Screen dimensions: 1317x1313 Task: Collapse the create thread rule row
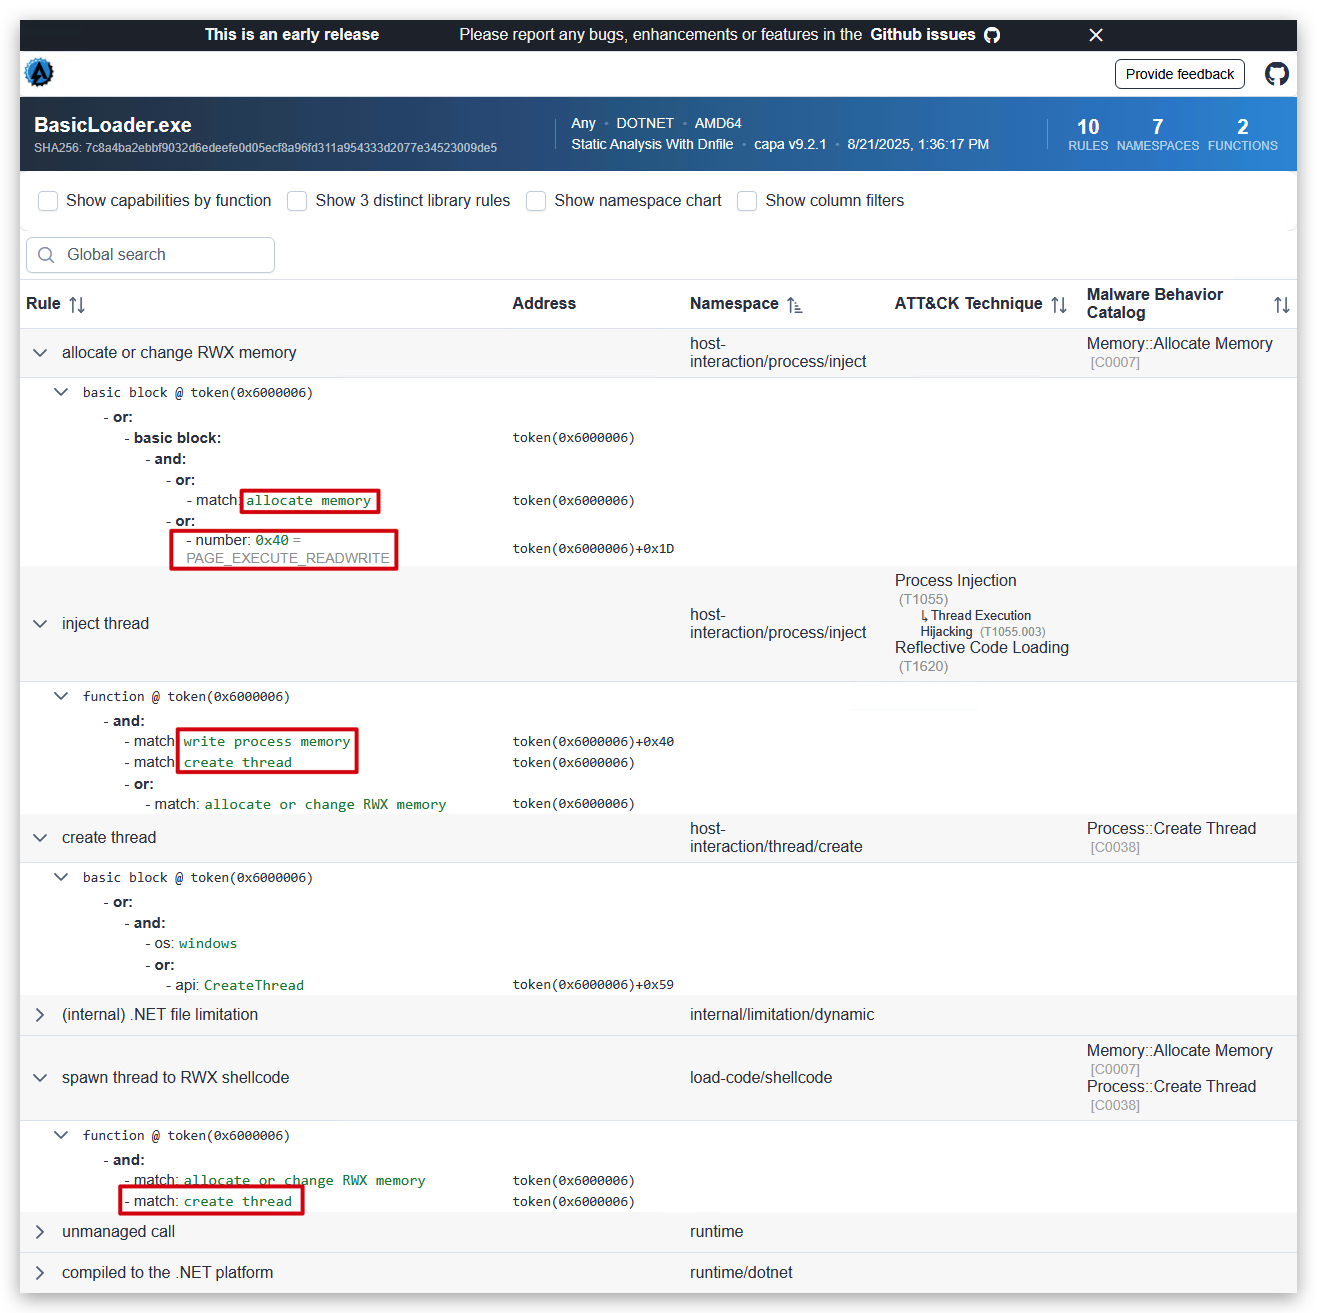tap(40, 838)
